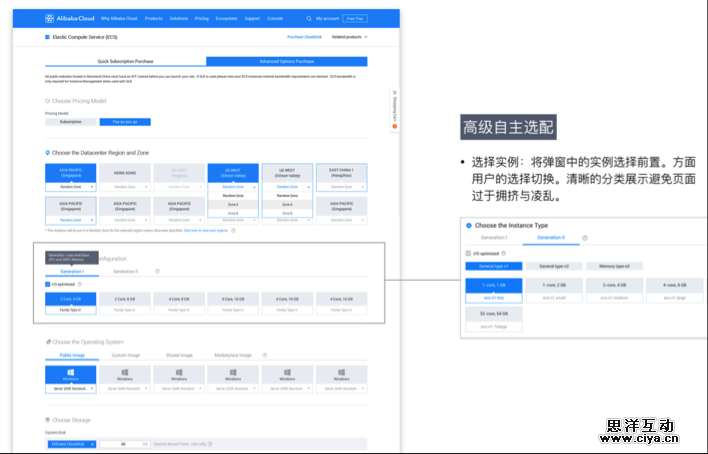
Task: Select the Pay-as-you-go pricing model
Action: point(125,121)
